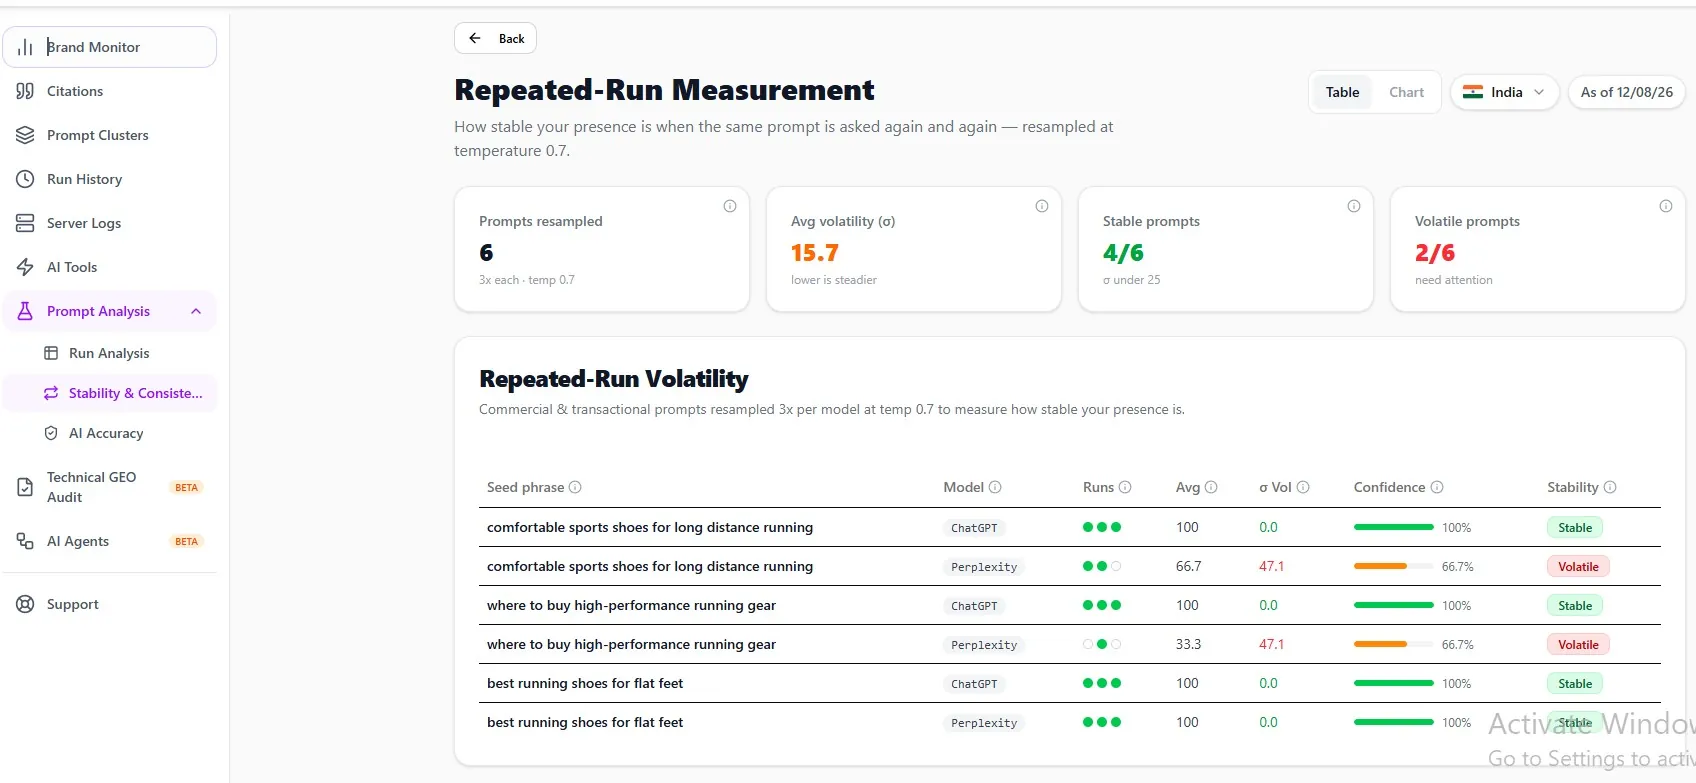The image size is (1696, 783).
Task: Open Run Analysis menu item
Action: click(x=110, y=353)
